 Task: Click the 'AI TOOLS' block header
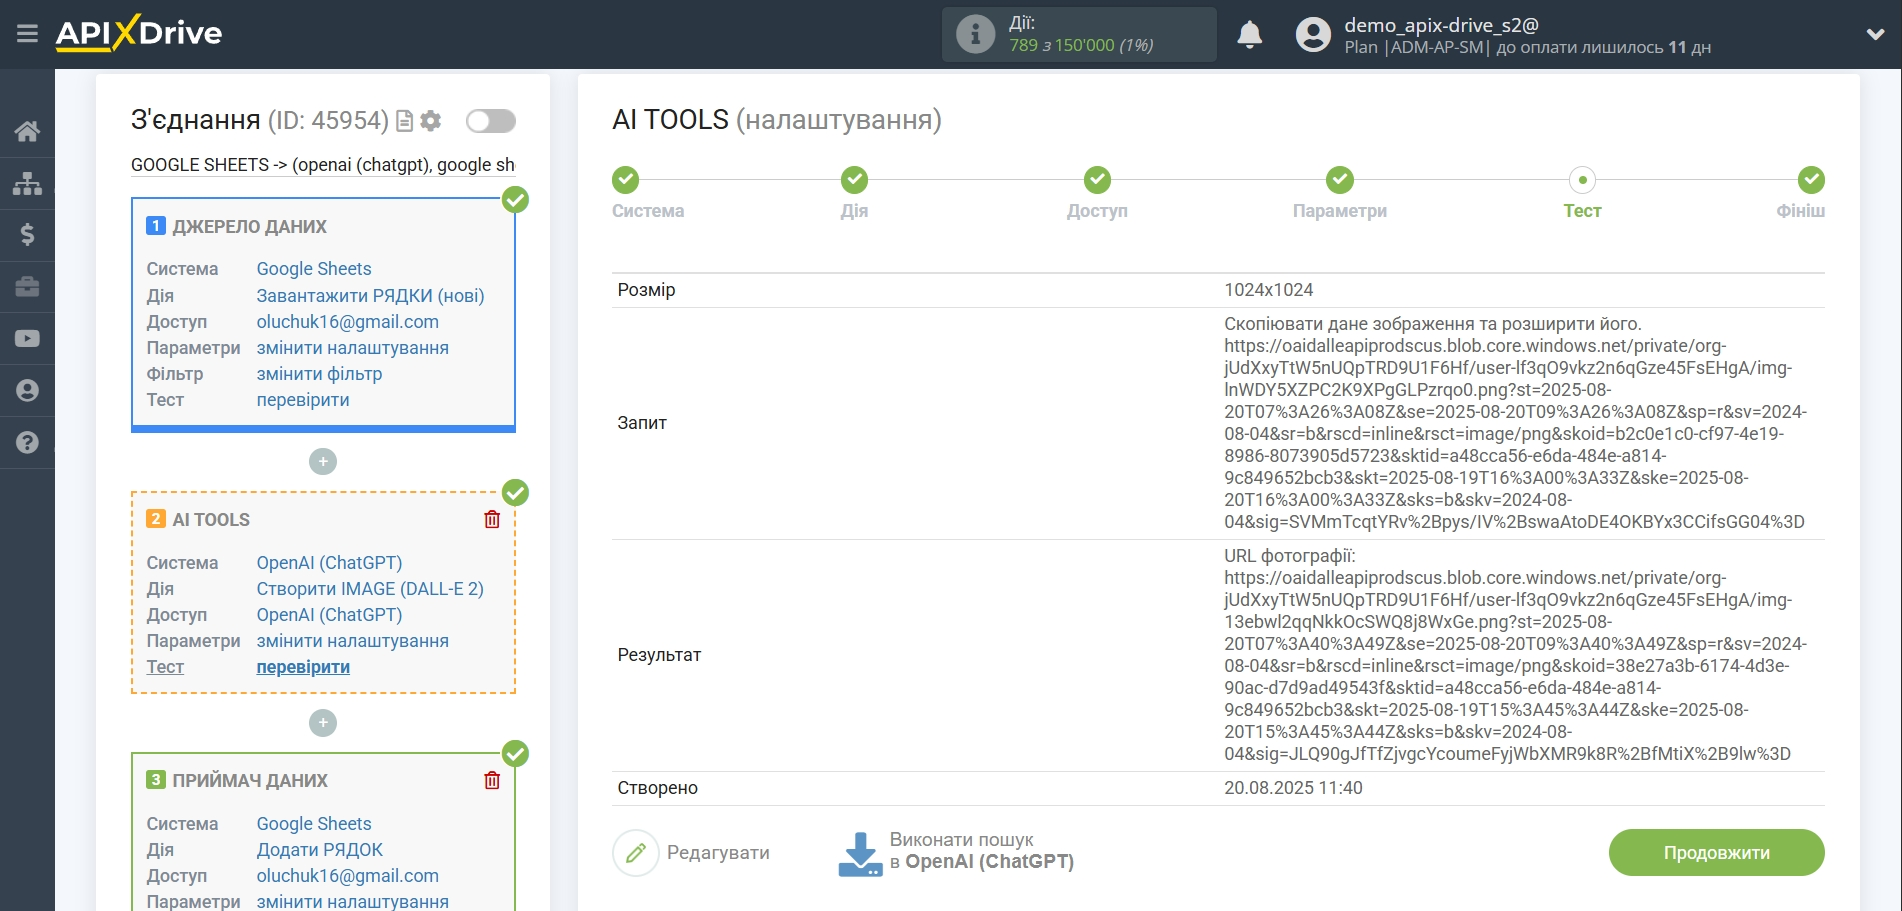[x=211, y=520]
